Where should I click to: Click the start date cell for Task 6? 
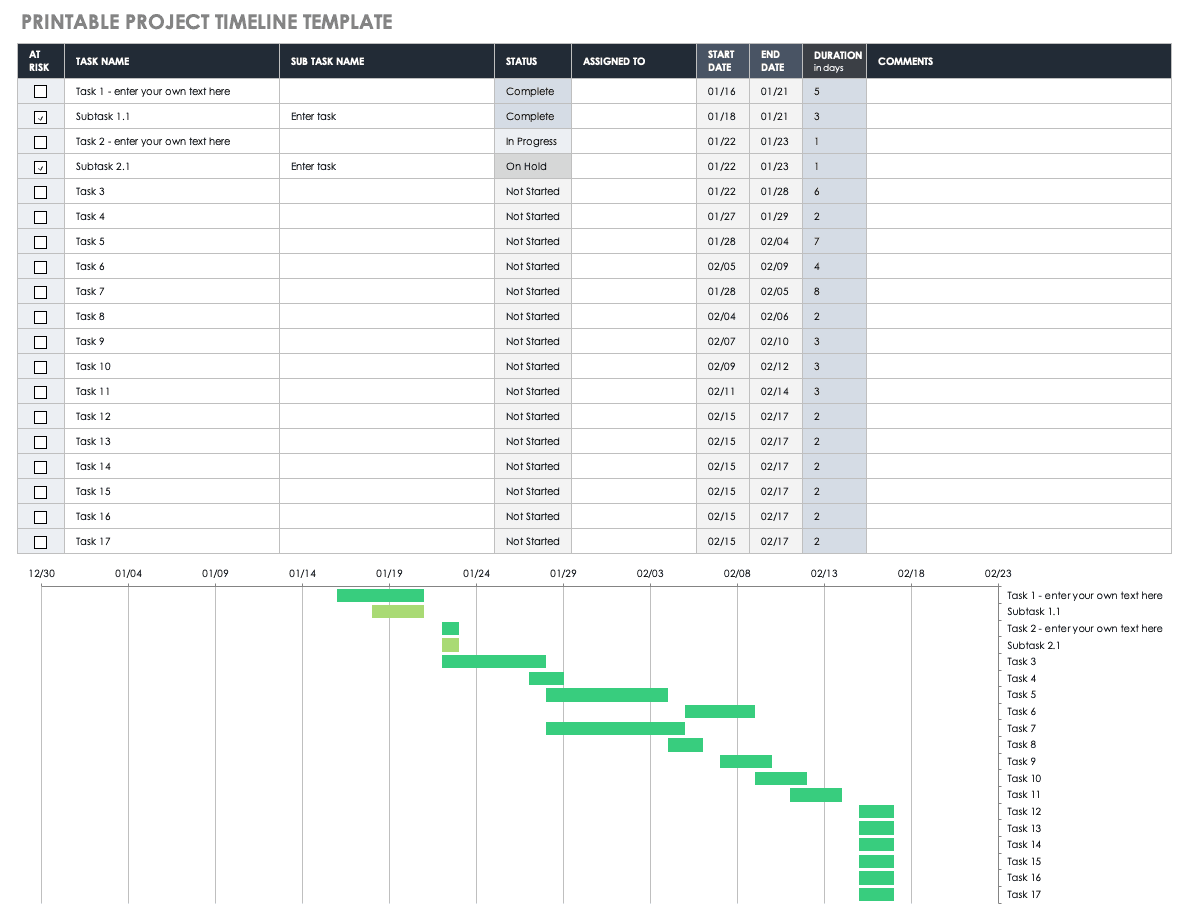pos(721,267)
